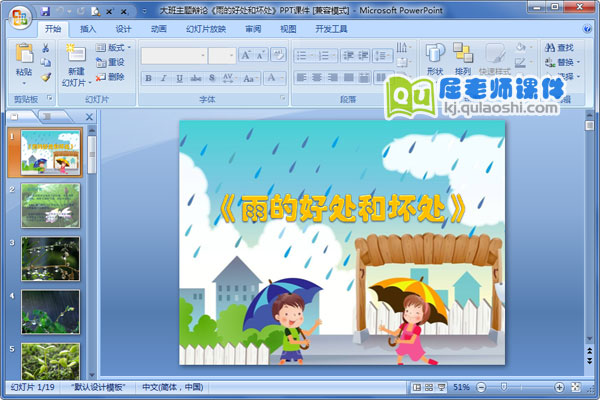600x400 pixels.
Task: Switch to the Insert tab
Action: 88,29
